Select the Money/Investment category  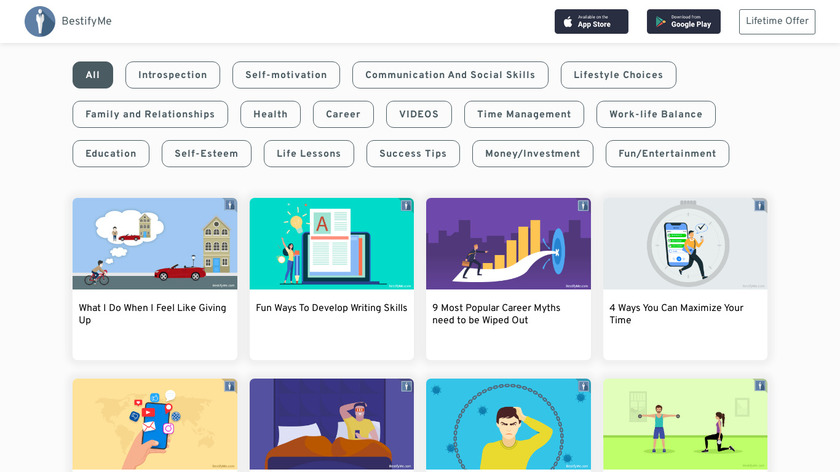(533, 153)
